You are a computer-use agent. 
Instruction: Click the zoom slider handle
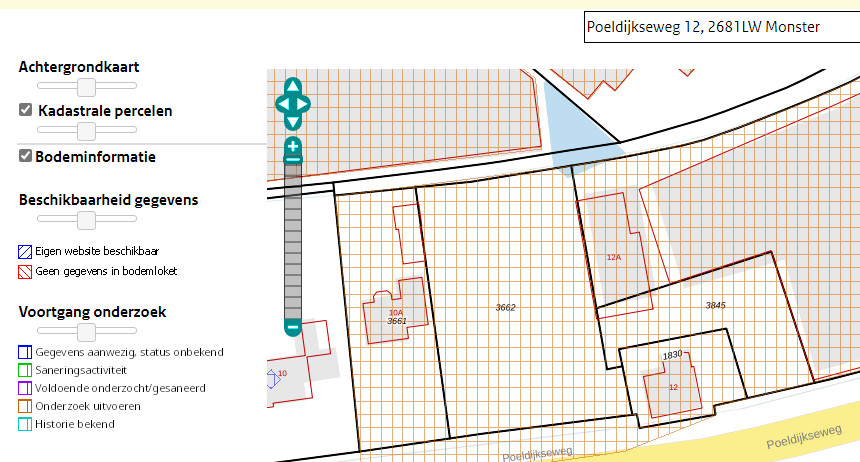pos(293,160)
